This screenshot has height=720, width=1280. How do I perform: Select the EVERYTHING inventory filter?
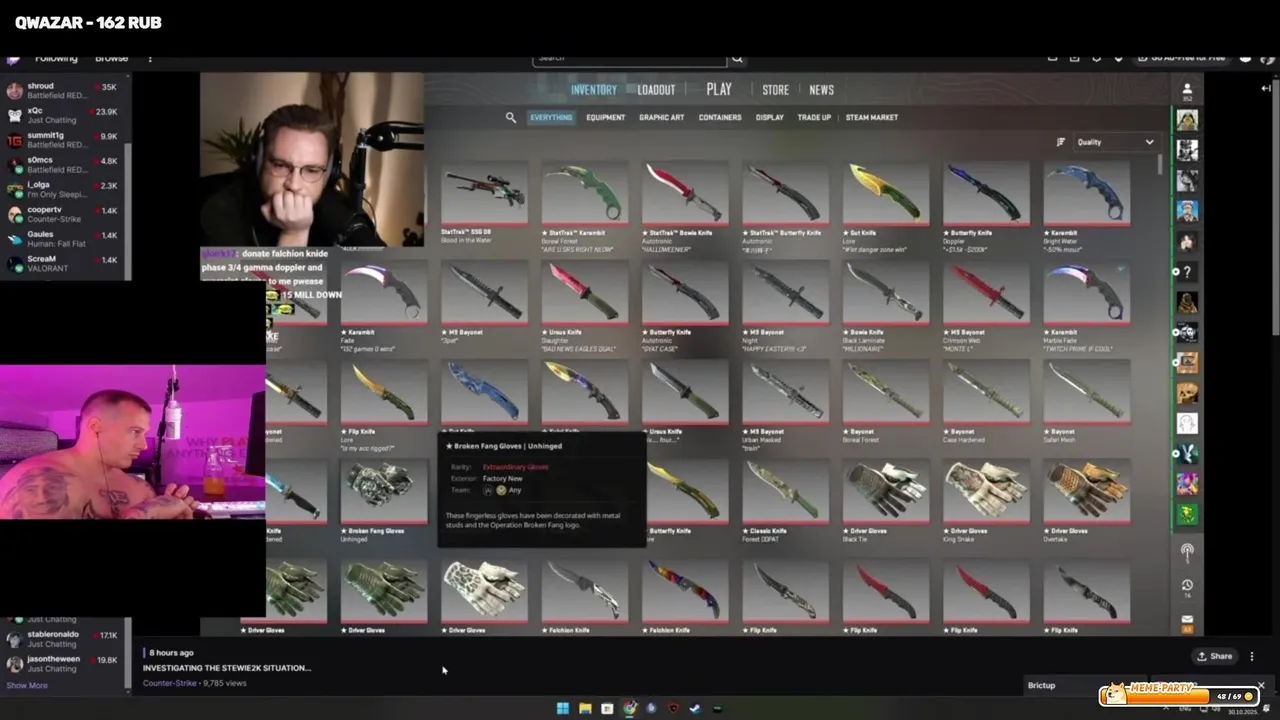551,117
